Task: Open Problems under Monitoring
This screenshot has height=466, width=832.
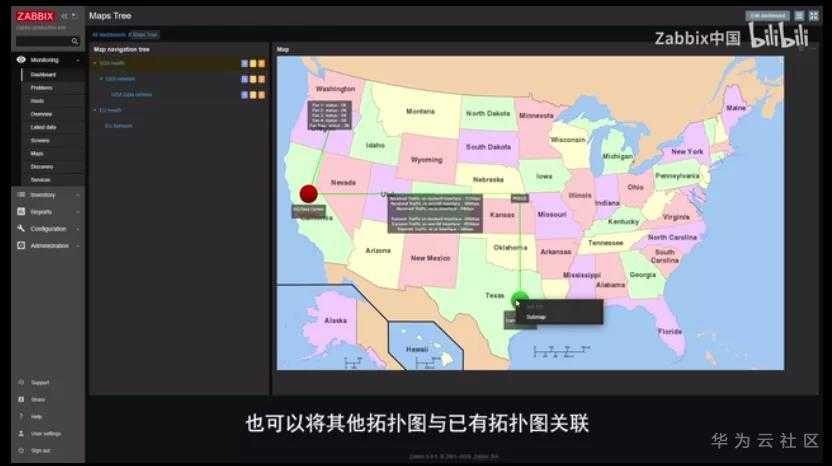Action: [x=41, y=88]
